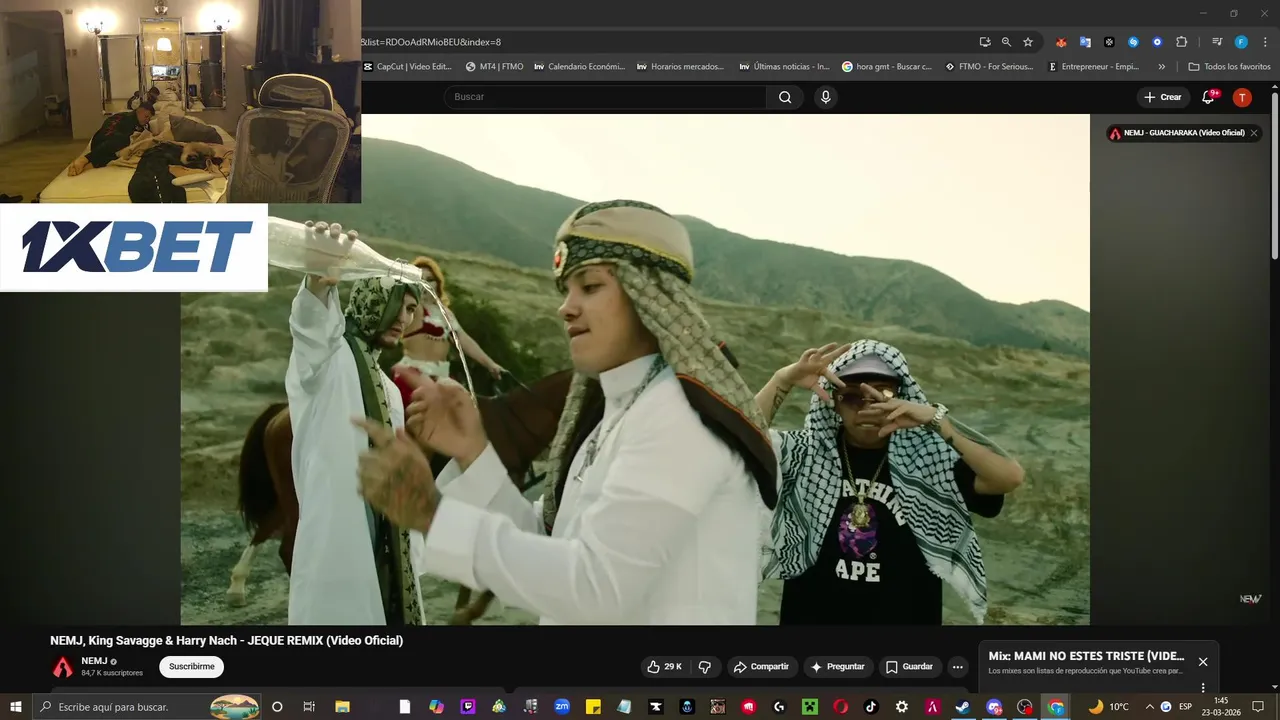Image resolution: width=1280 pixels, height=720 pixels.
Task: Click the Preguntar button
Action: pyautogui.click(x=838, y=667)
